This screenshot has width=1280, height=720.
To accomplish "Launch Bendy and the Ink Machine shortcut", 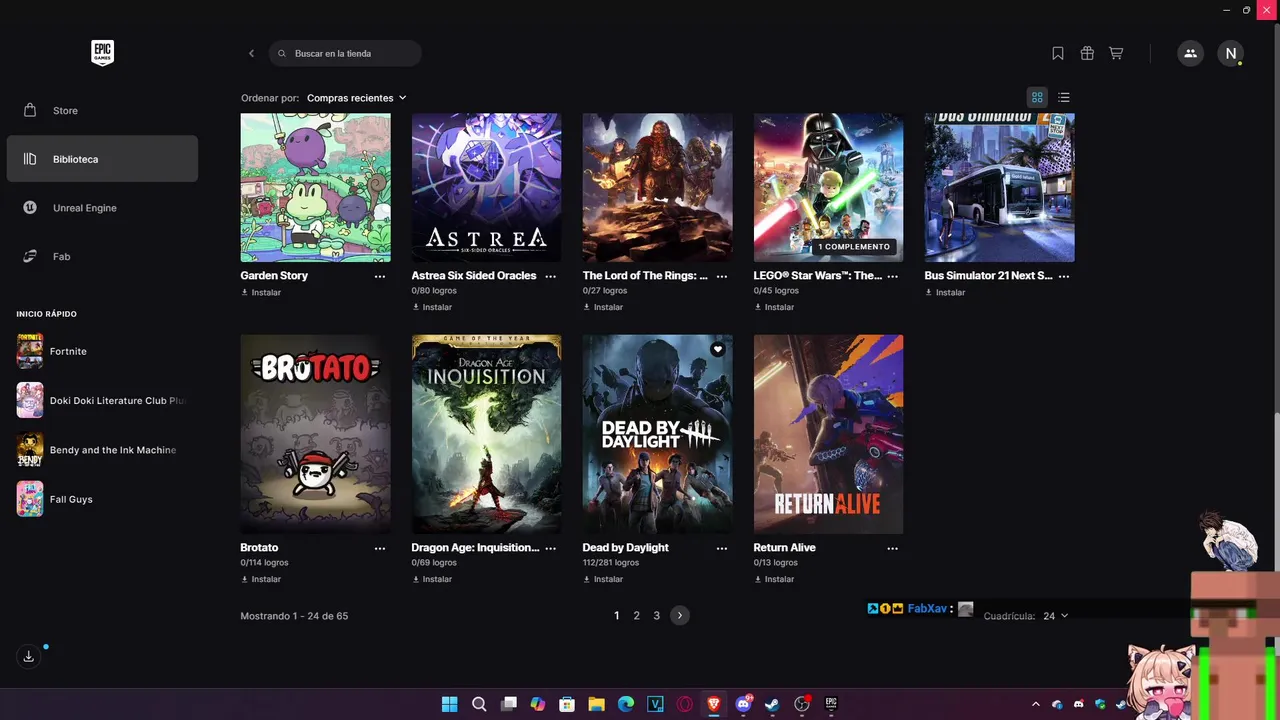I will coord(102,450).
